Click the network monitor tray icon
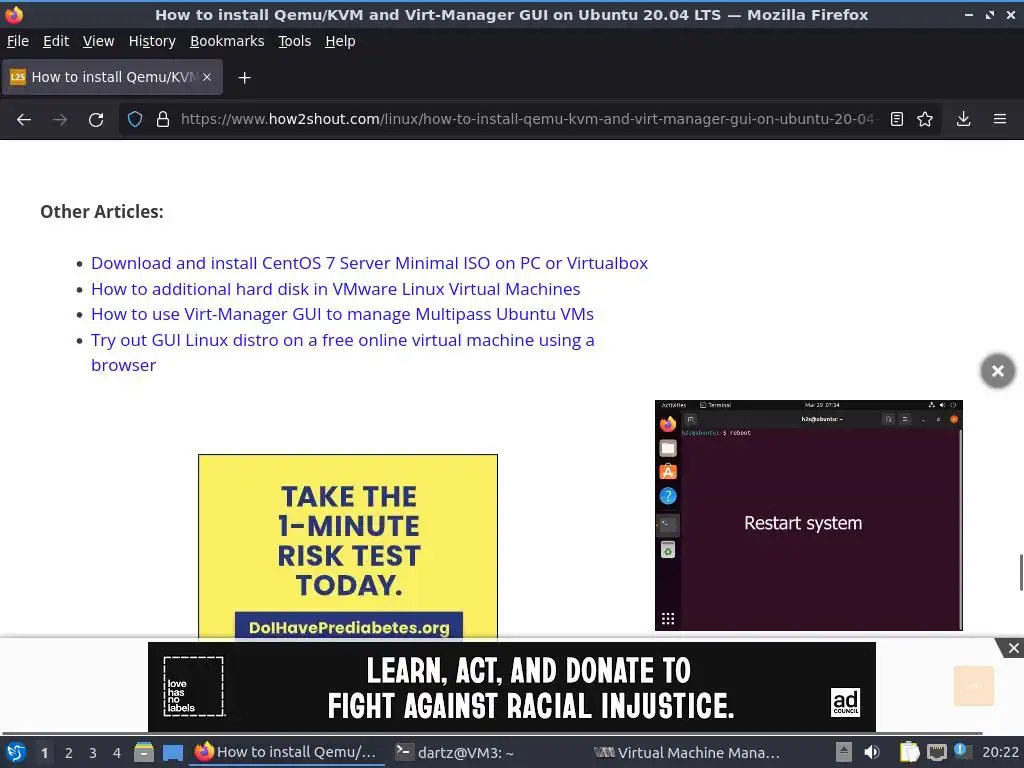The height and width of the screenshot is (768, 1024). [x=936, y=753]
